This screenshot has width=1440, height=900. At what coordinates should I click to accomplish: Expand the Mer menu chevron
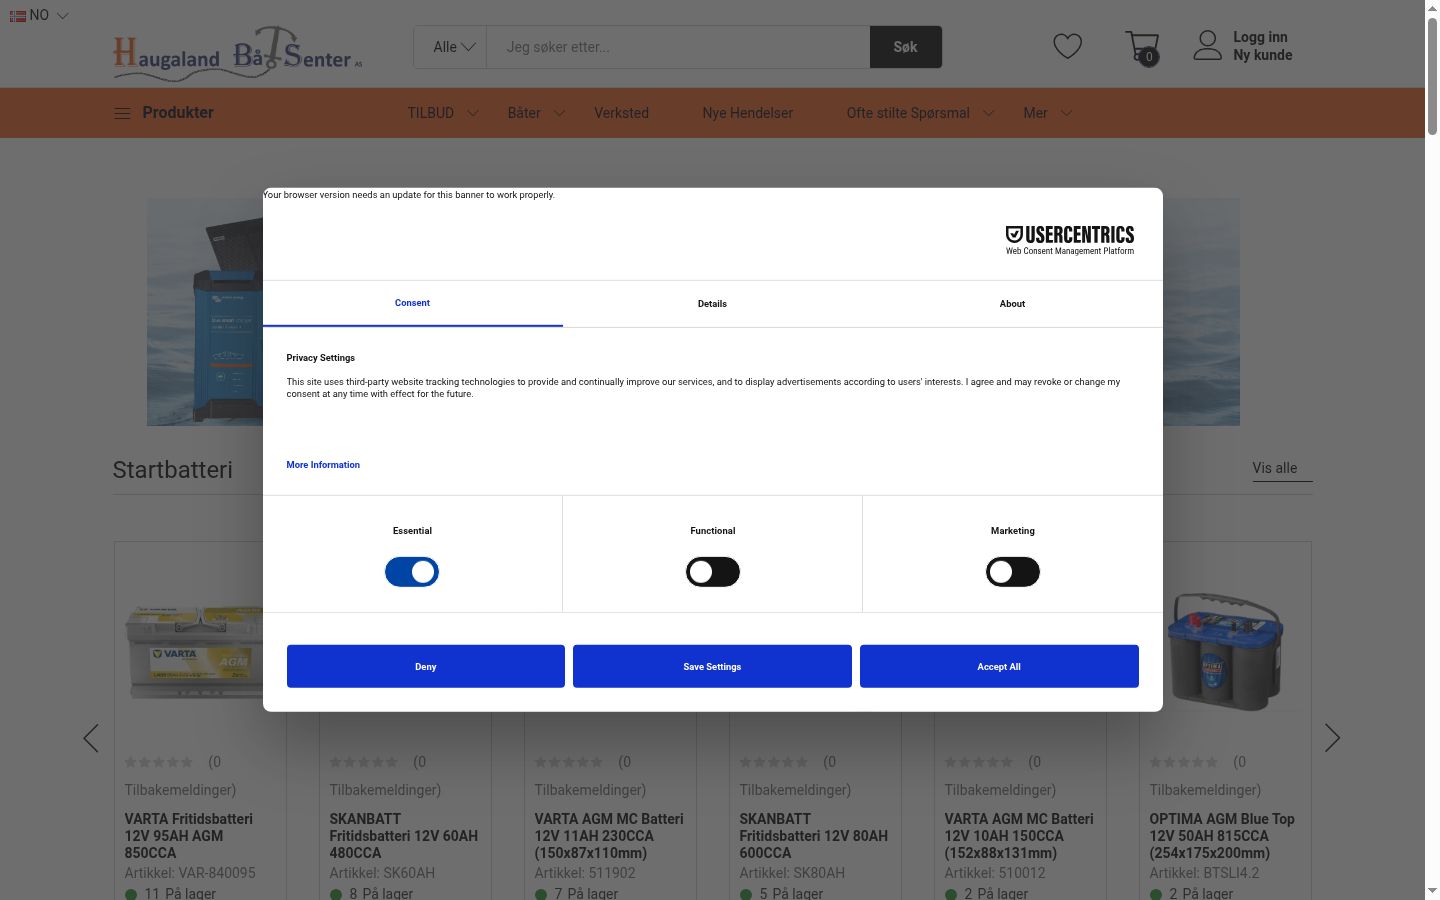(x=1066, y=113)
